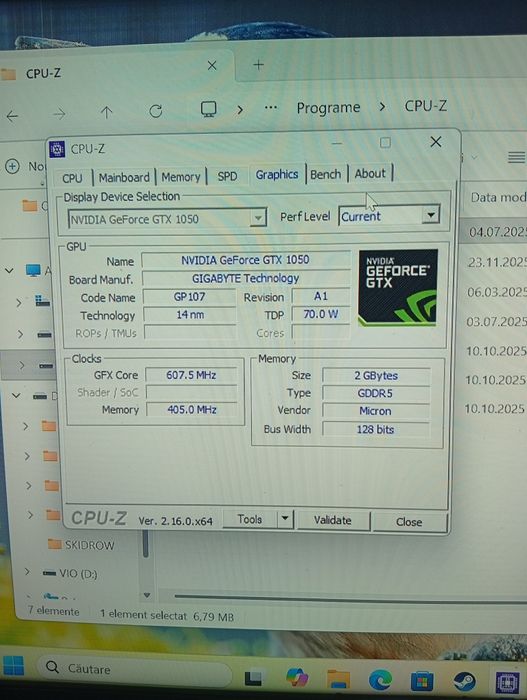The width and height of the screenshot is (527, 700).
Task: Open Steam from the taskbar
Action: coord(464,682)
